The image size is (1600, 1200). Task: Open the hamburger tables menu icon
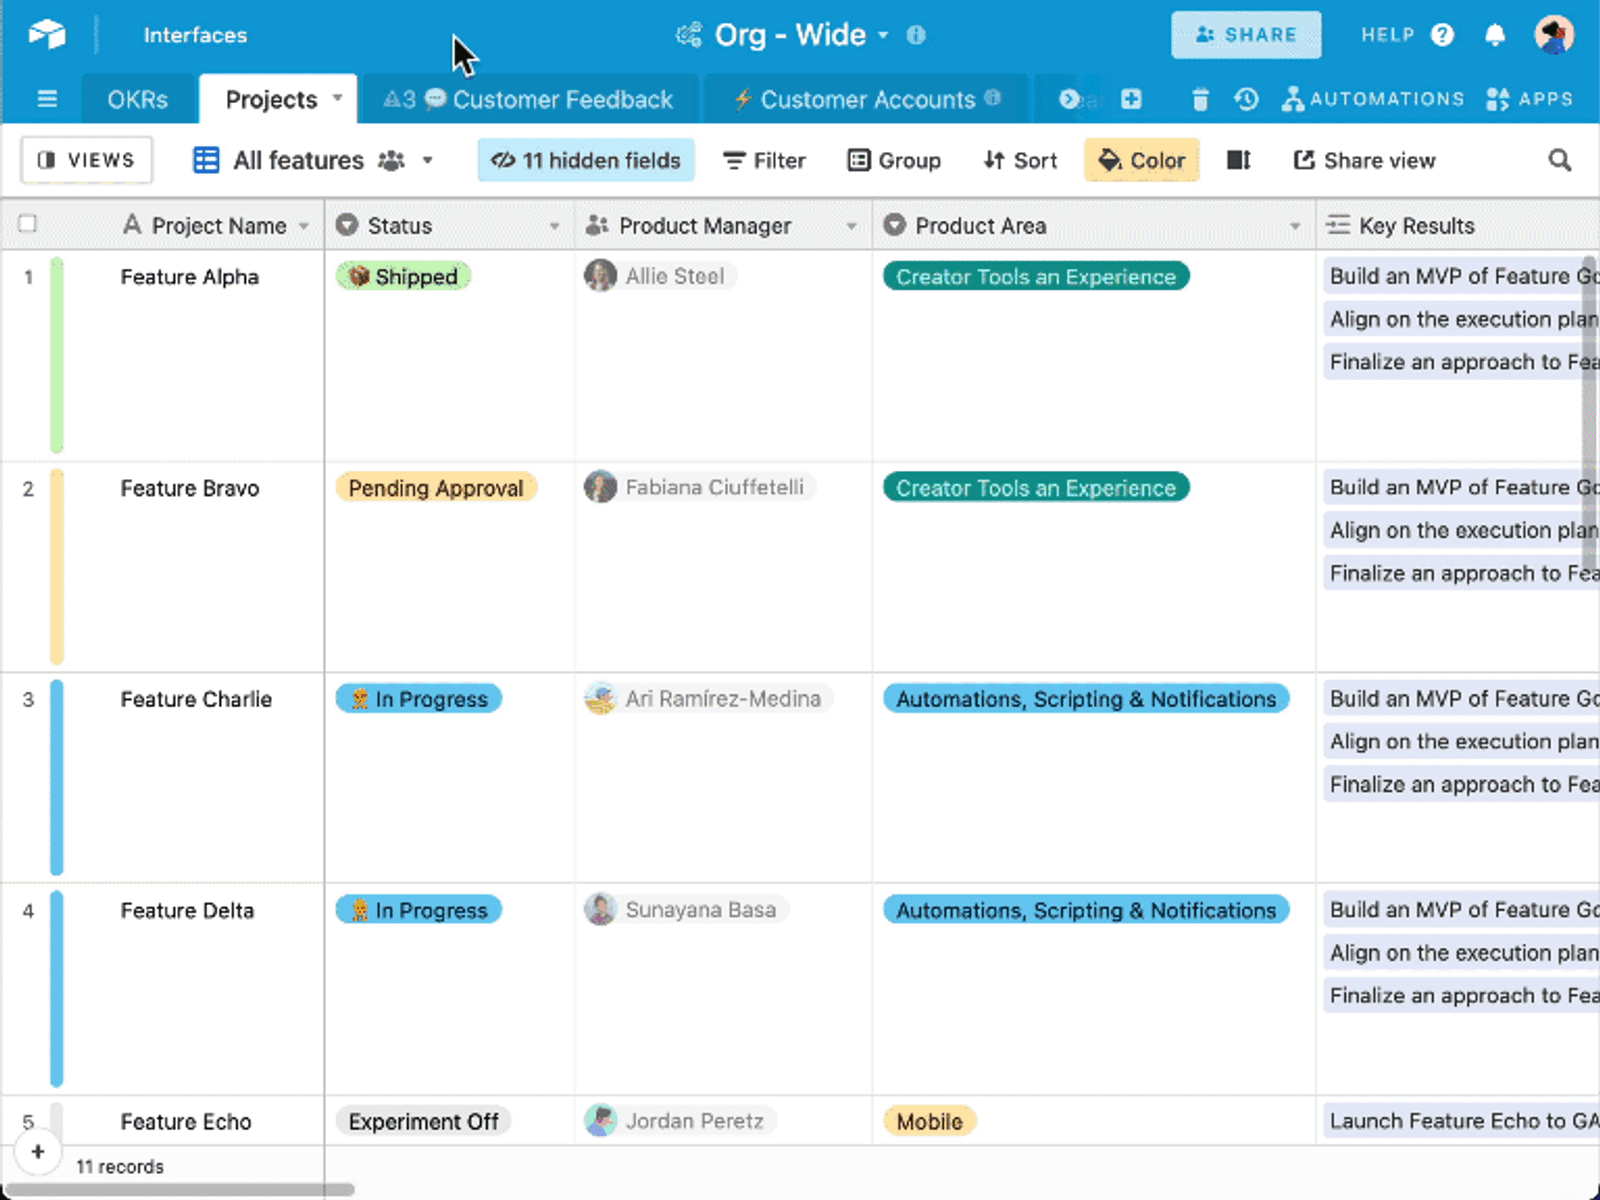(x=47, y=99)
